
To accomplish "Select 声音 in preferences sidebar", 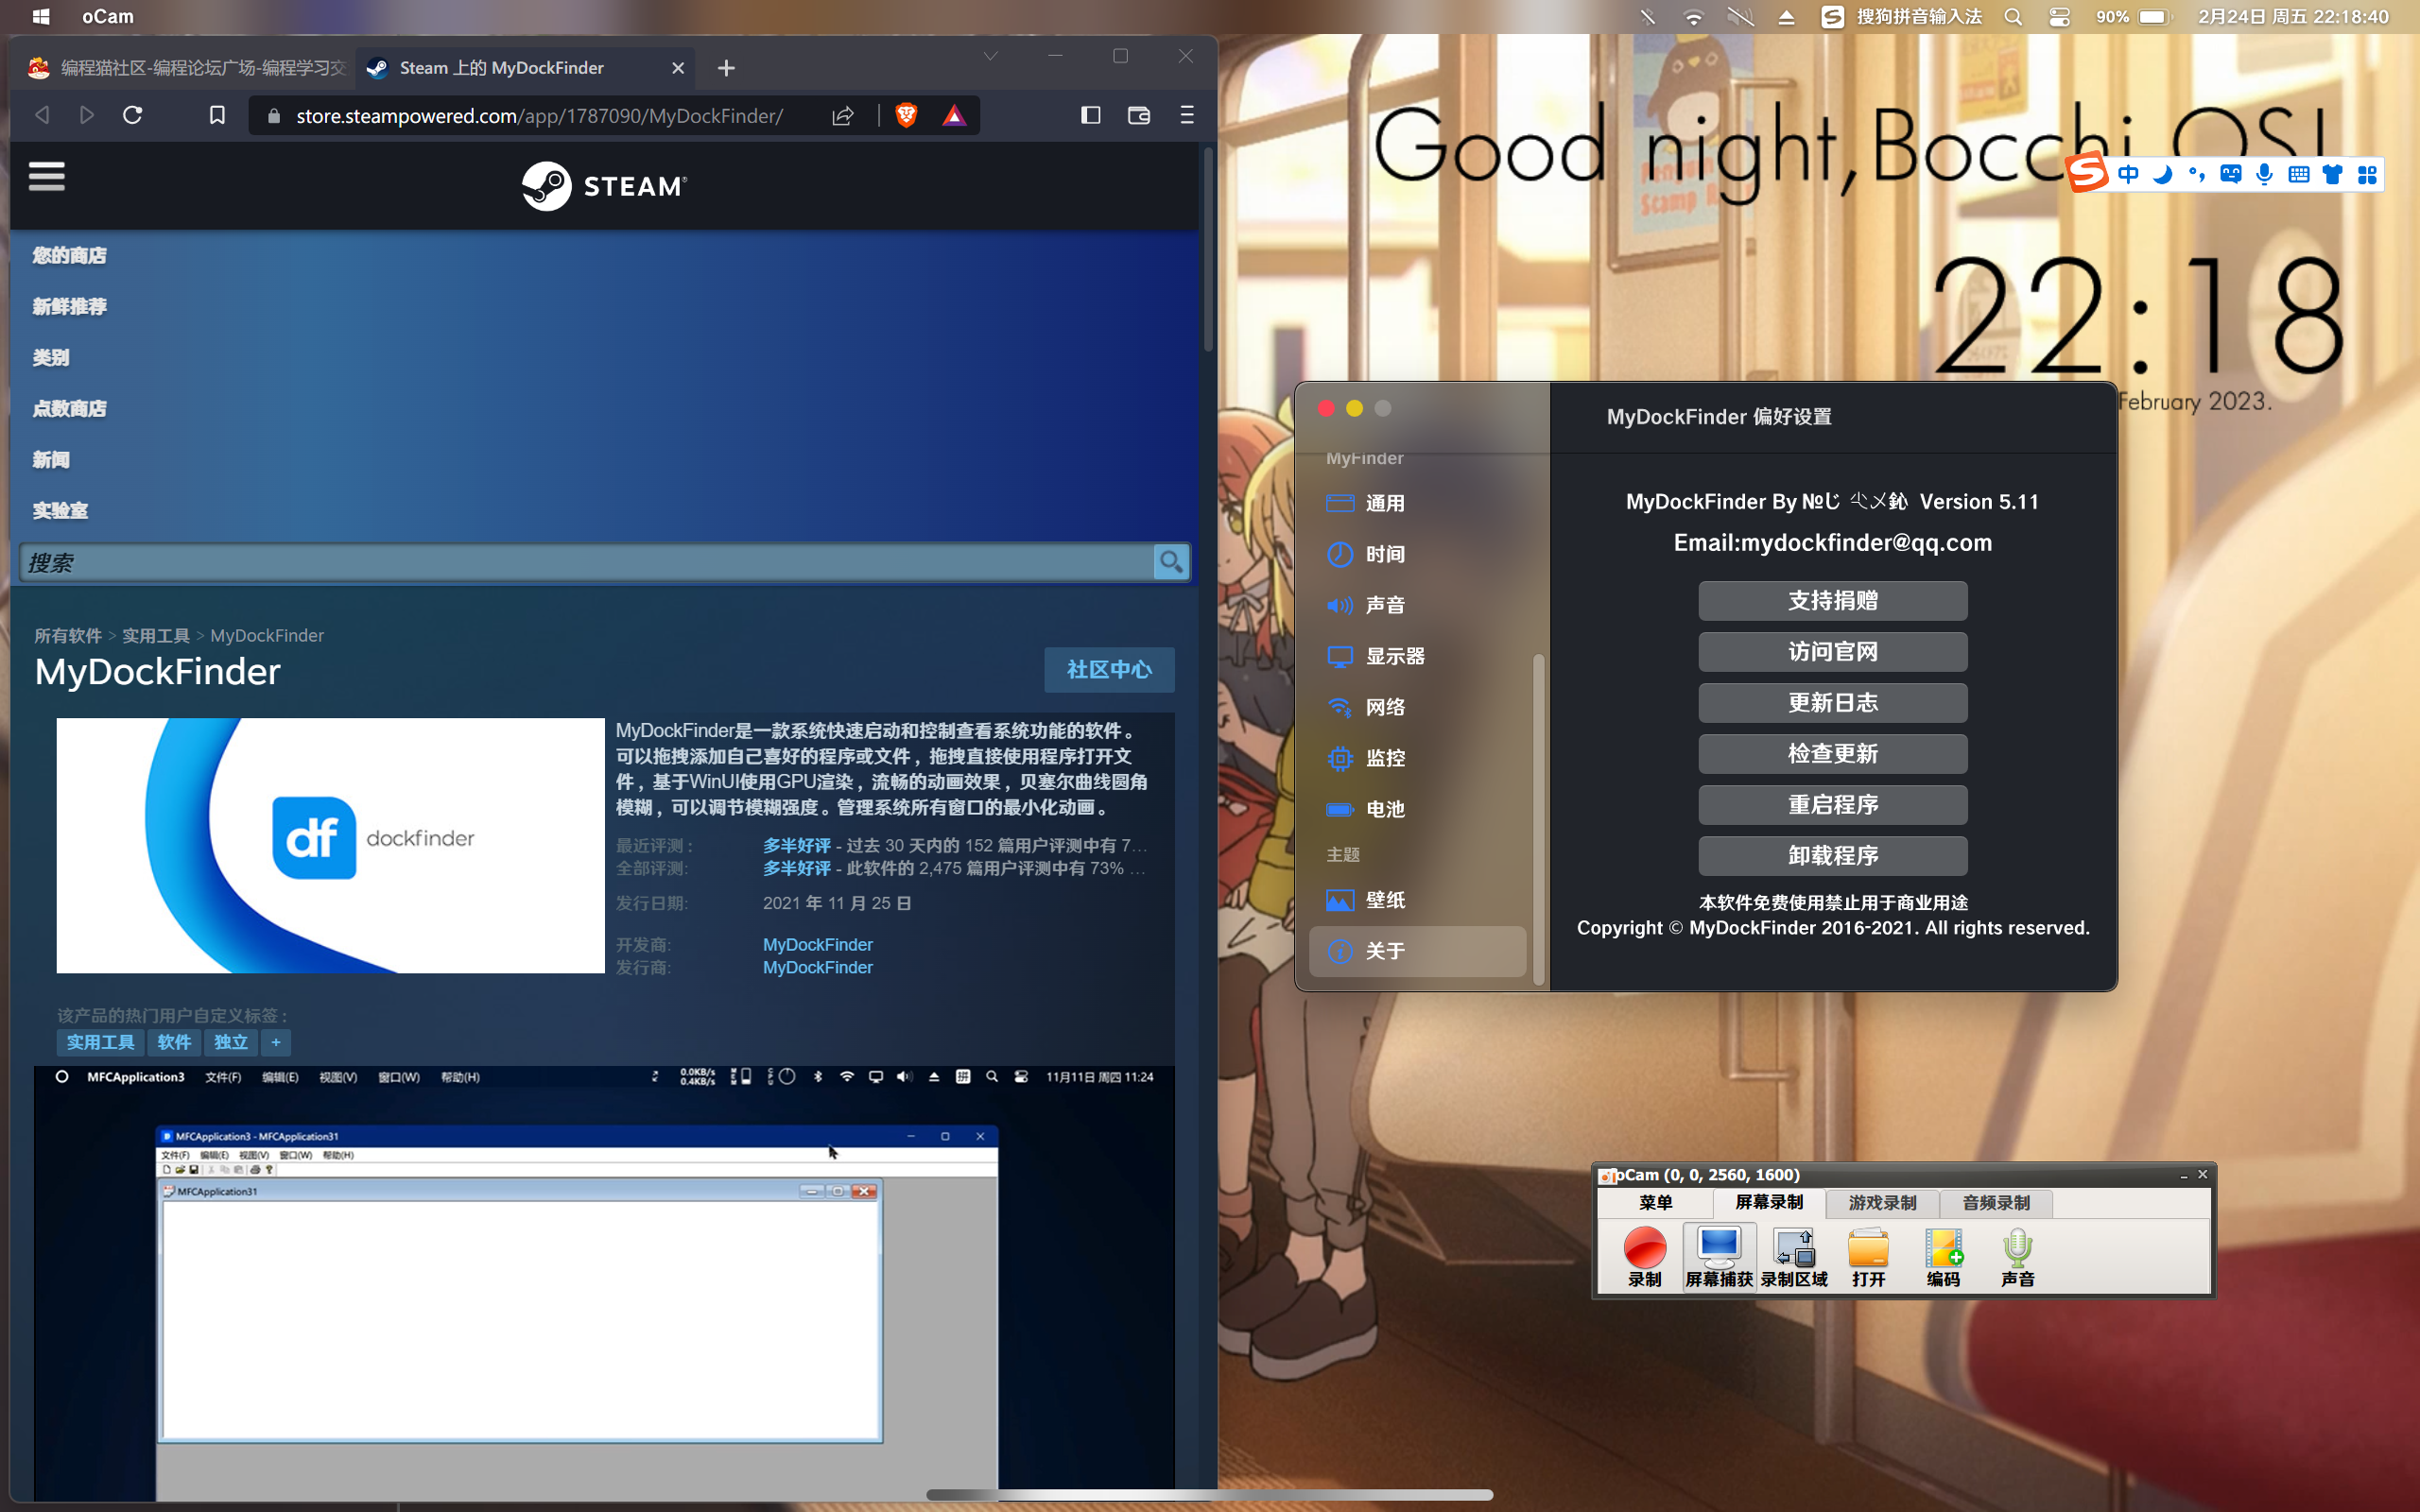I will pyautogui.click(x=1418, y=605).
